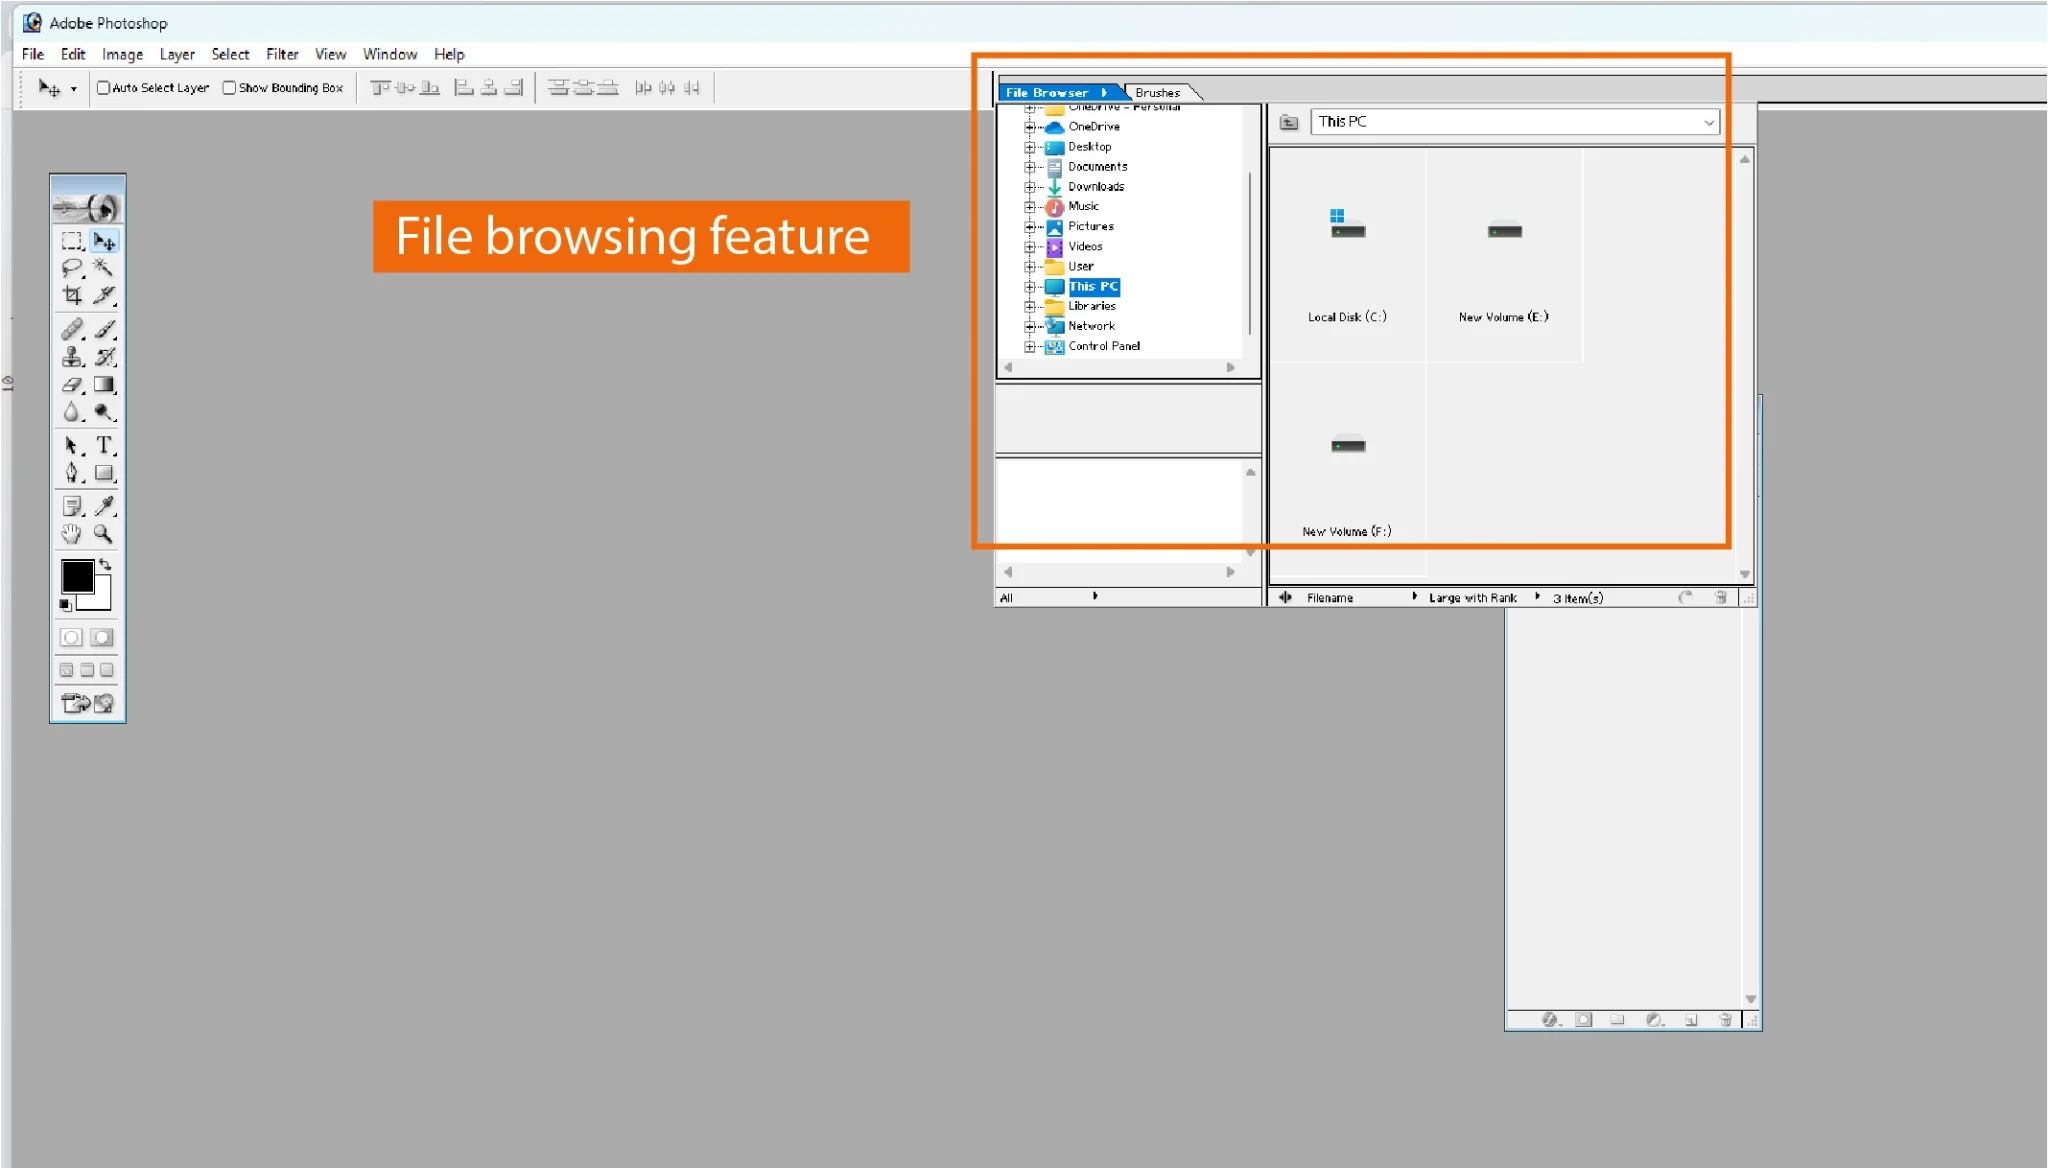Click the Jump to ImageReady button
The image size is (2048, 1168).
pos(88,704)
